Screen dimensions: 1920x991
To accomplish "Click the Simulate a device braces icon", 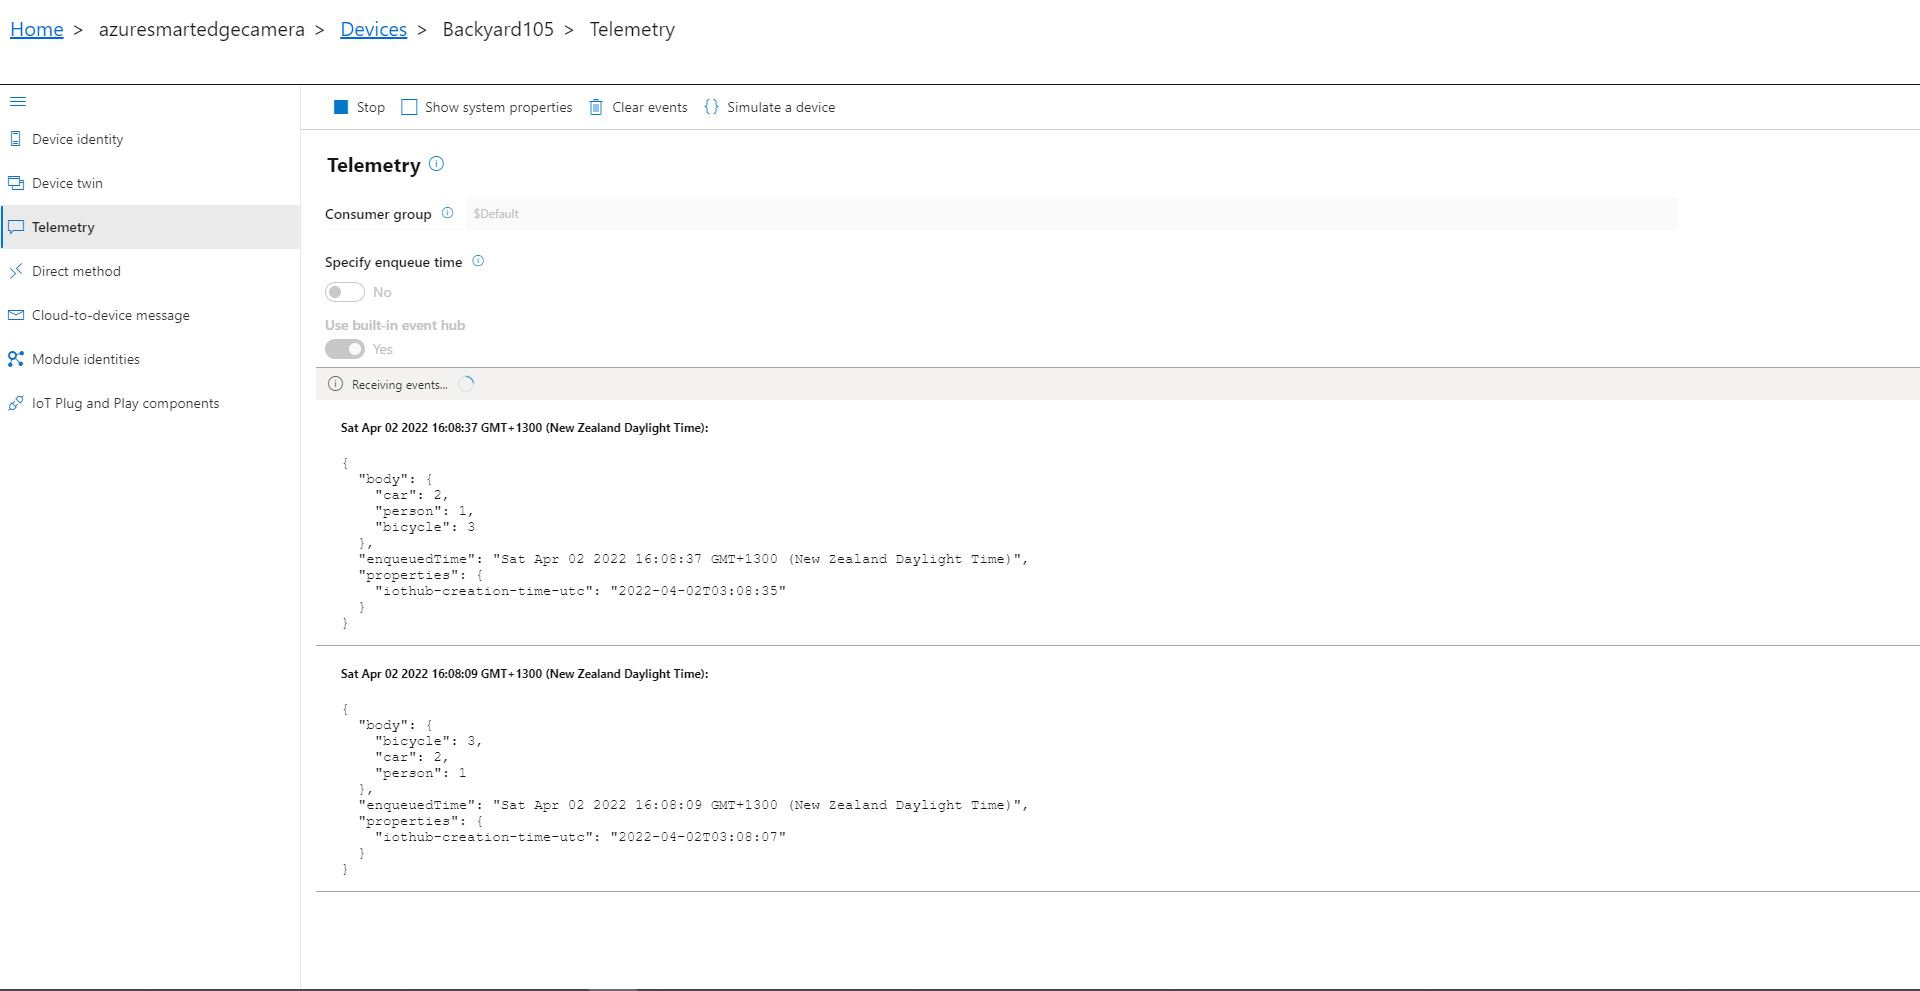I will pos(711,107).
